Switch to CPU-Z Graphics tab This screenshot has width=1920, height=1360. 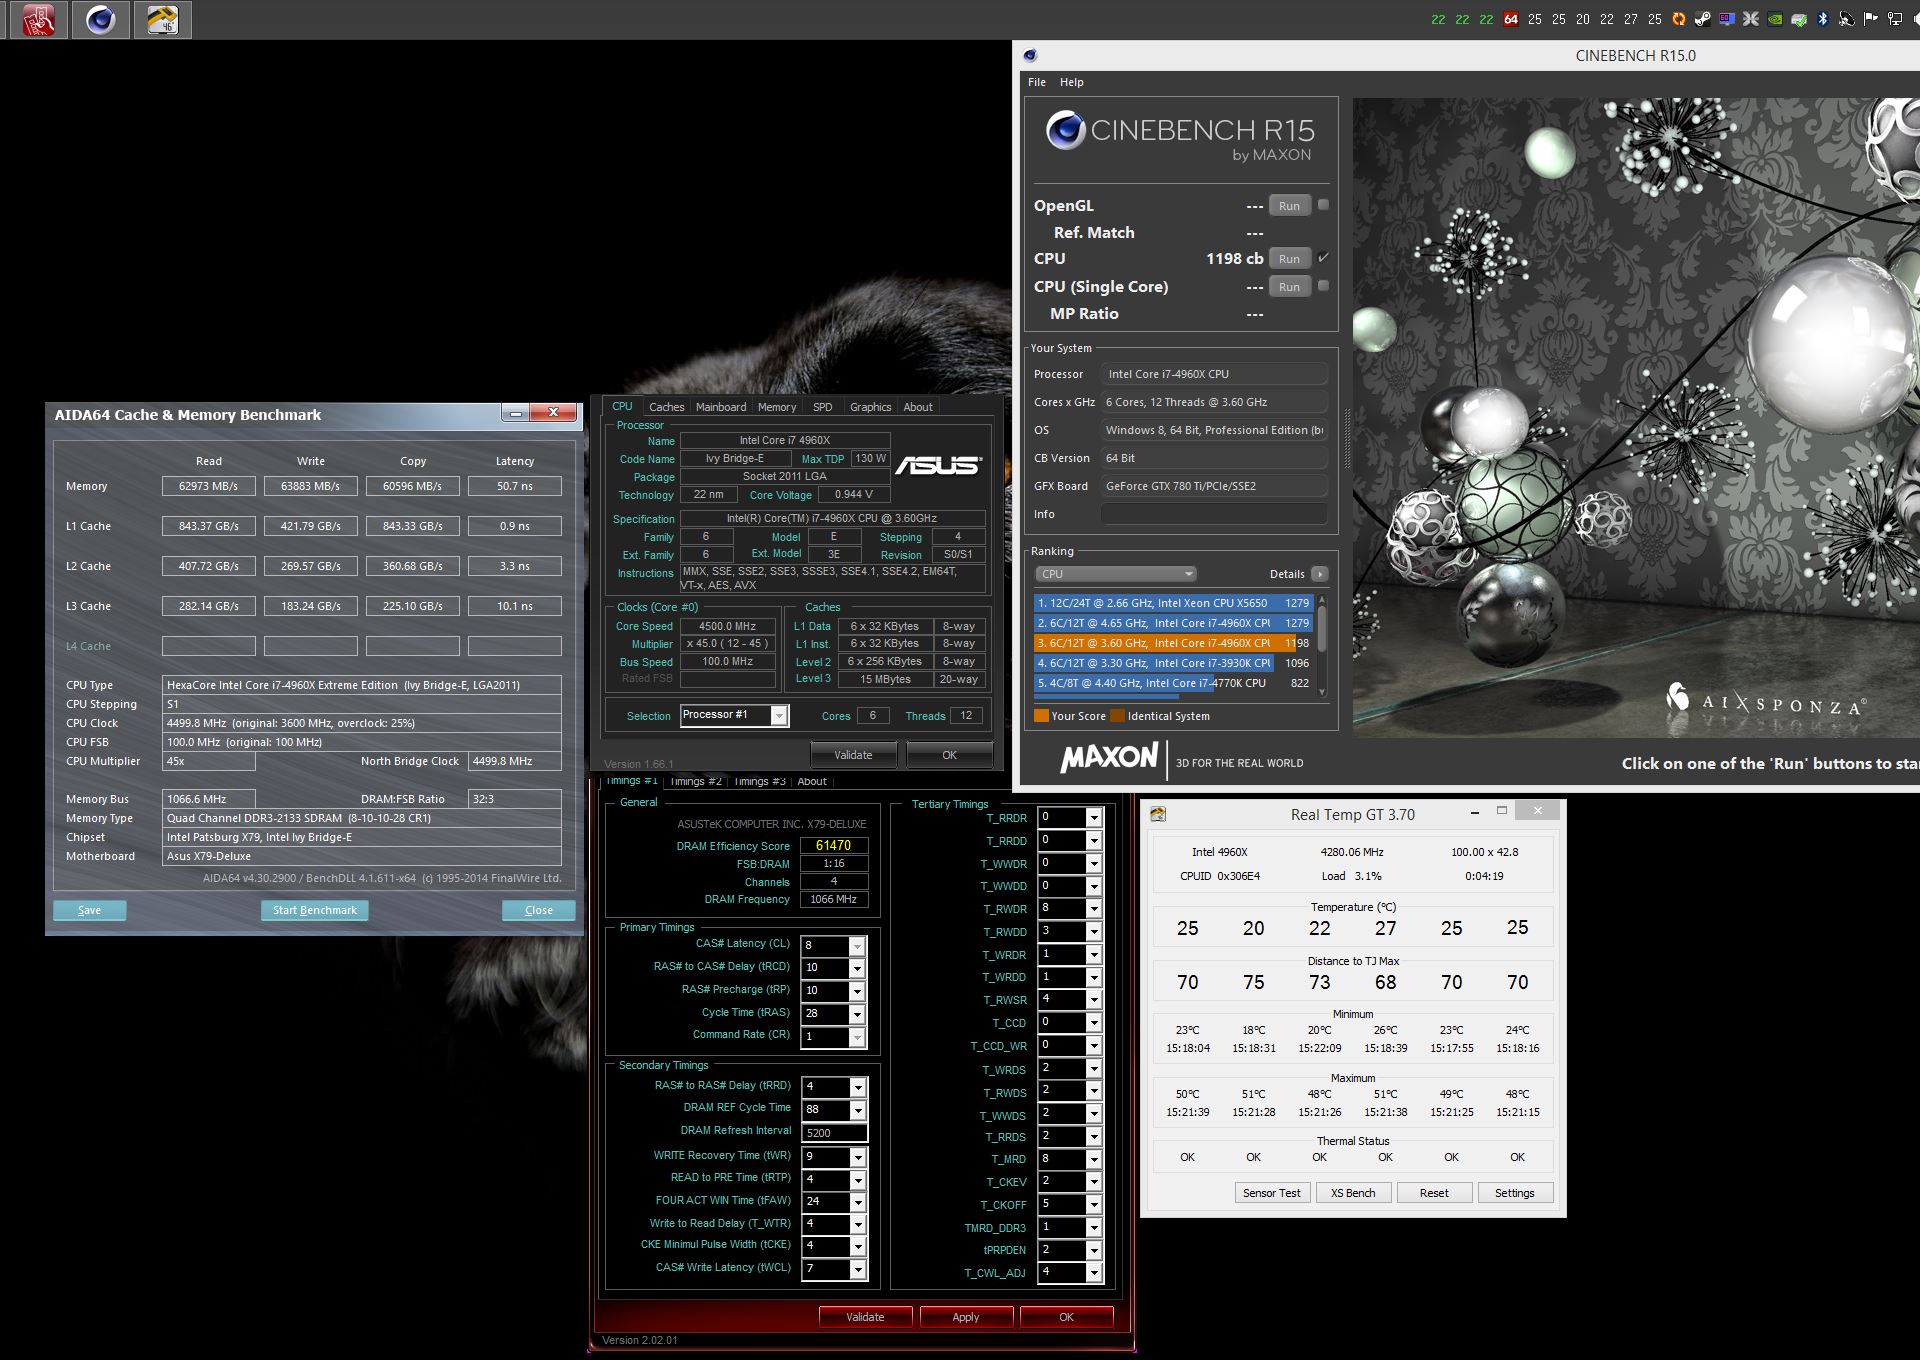pyautogui.click(x=870, y=407)
